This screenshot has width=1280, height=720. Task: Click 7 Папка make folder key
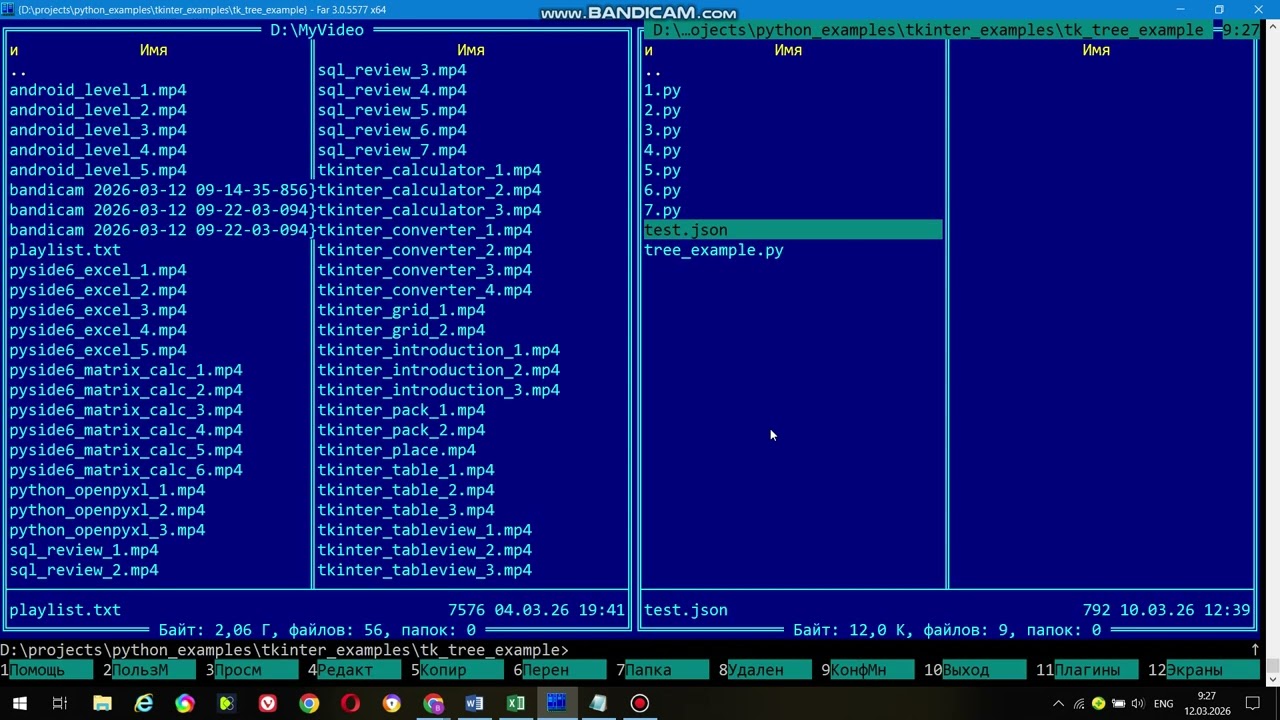663,670
